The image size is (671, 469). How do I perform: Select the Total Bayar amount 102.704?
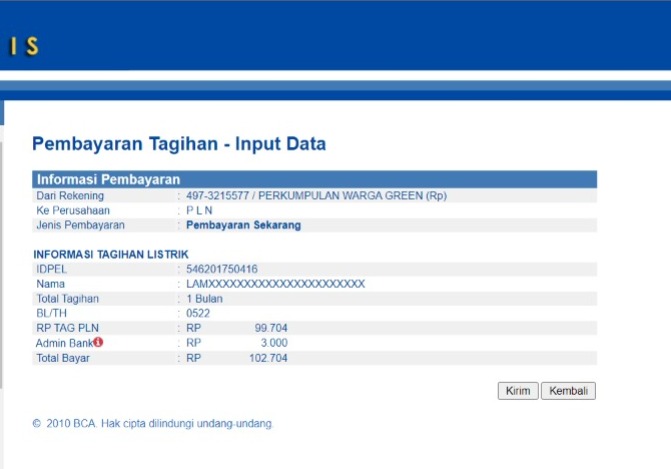click(267, 358)
